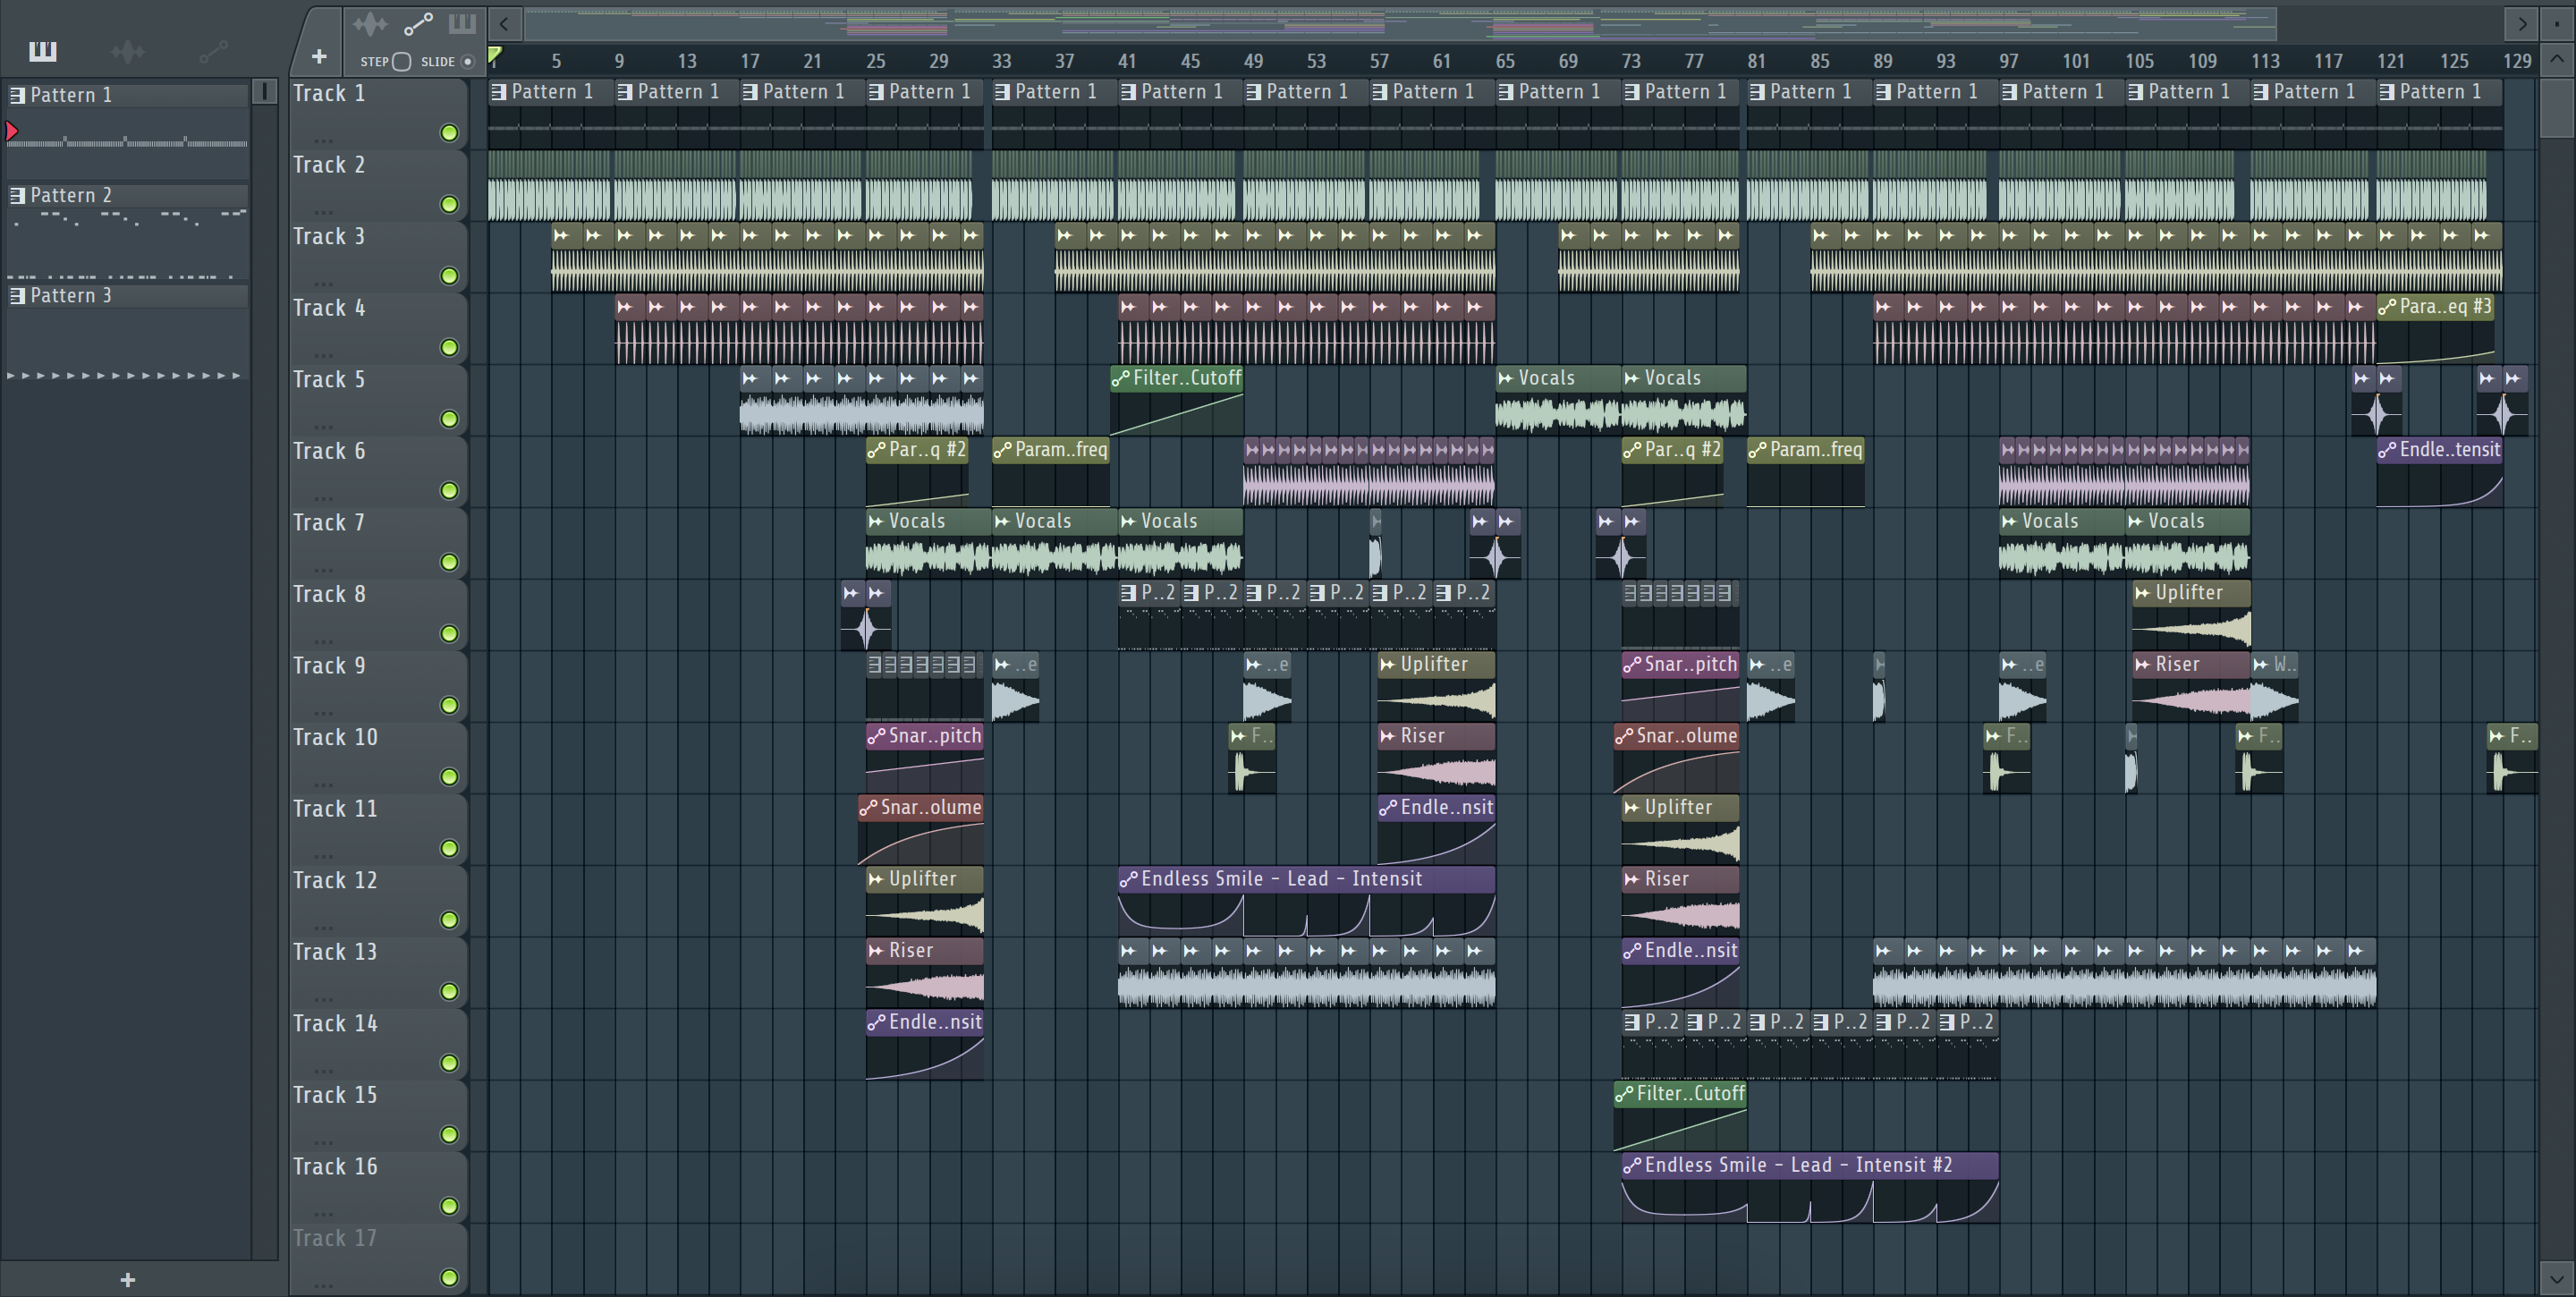This screenshot has height=1297, width=2576.
Task: Select the Snar..olume clip on Track 10
Action: coord(1676,757)
